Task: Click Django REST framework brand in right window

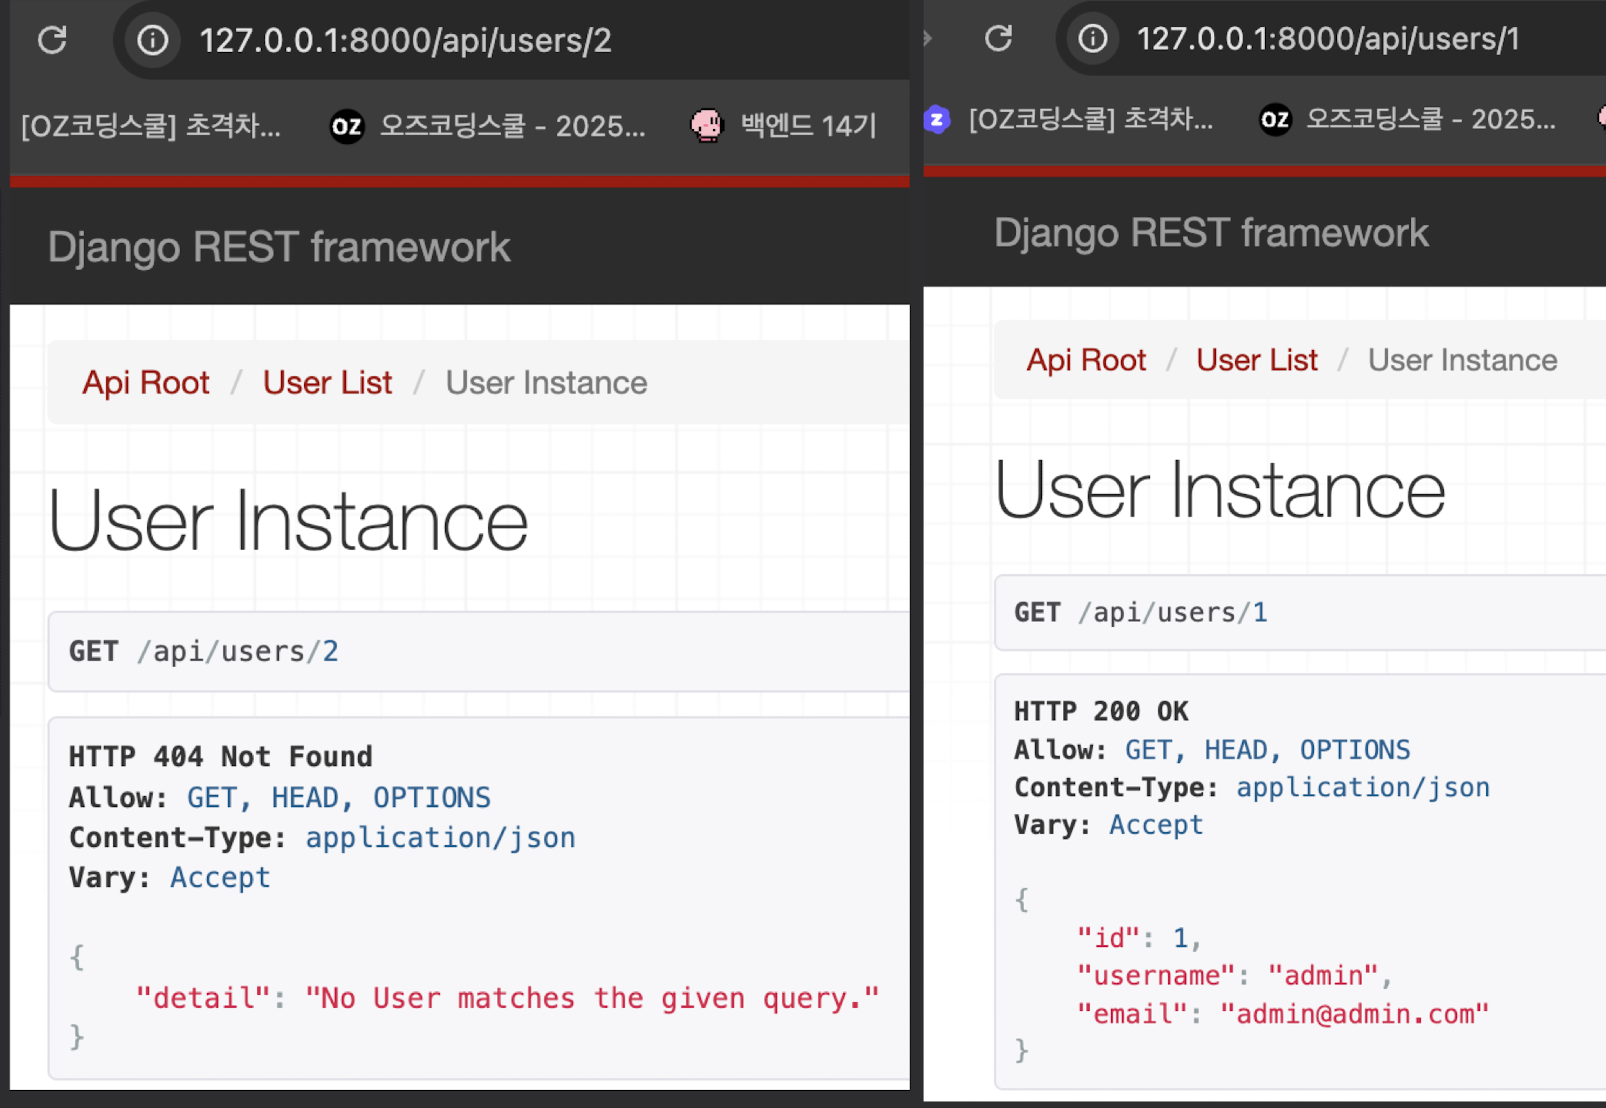Action: pos(1211,233)
